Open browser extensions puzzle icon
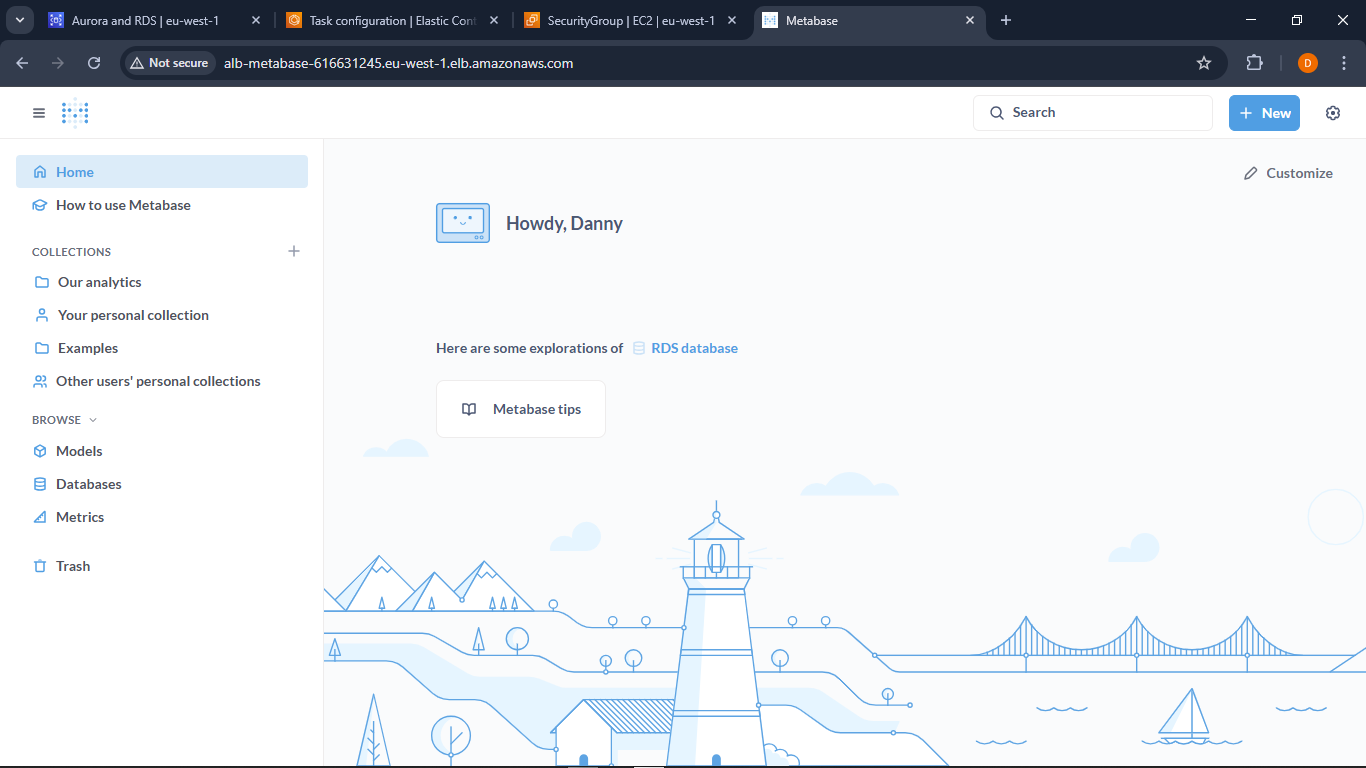Image resolution: width=1366 pixels, height=768 pixels. point(1254,63)
